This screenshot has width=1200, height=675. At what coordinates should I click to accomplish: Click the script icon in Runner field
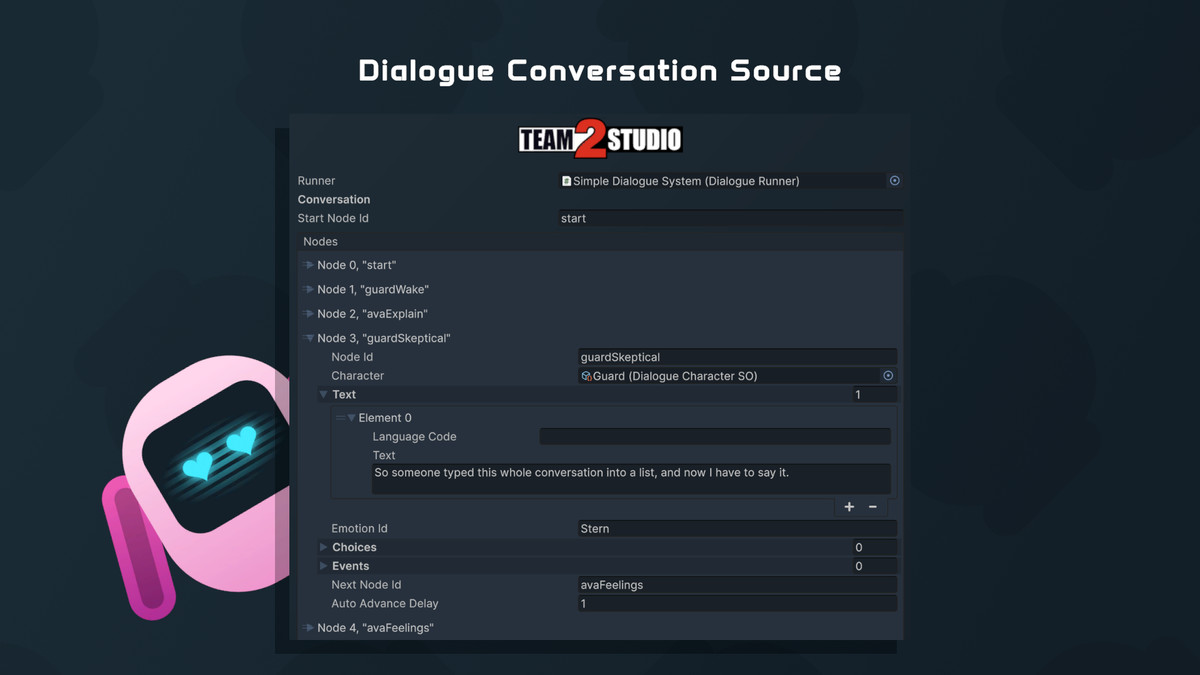[x=566, y=181]
